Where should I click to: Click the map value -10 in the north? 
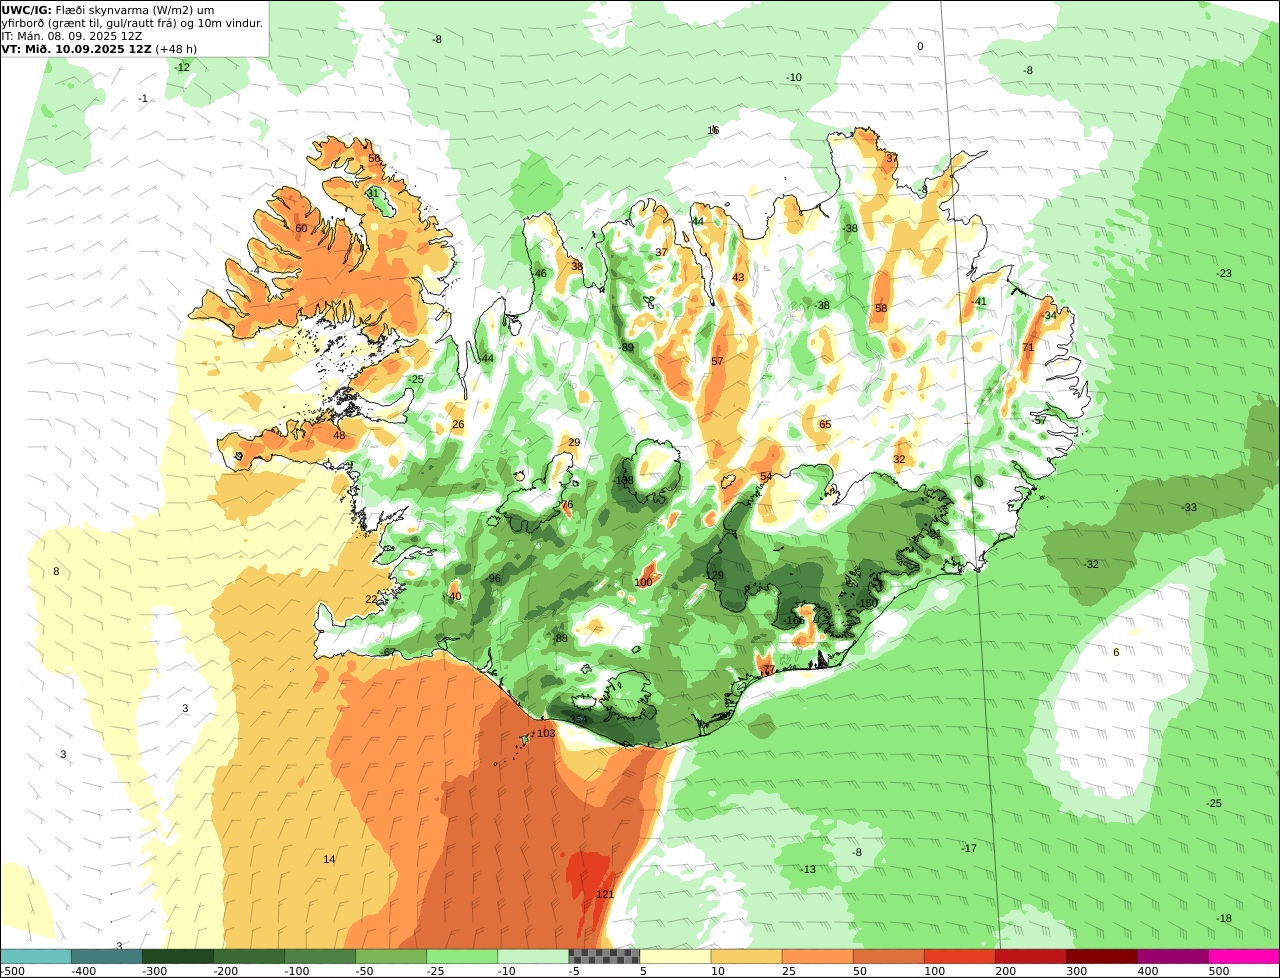794,77
